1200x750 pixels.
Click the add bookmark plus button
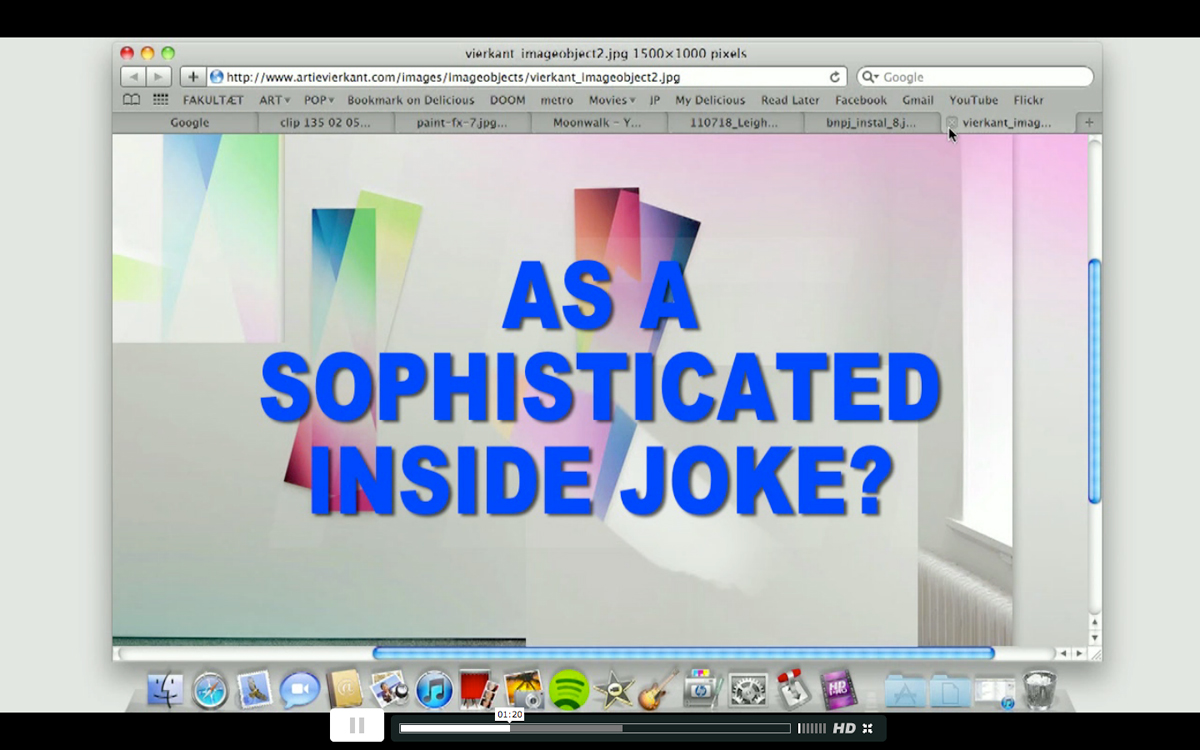point(193,77)
